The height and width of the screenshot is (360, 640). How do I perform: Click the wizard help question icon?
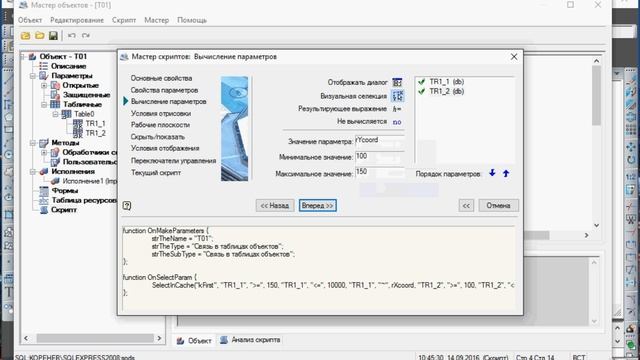127,205
